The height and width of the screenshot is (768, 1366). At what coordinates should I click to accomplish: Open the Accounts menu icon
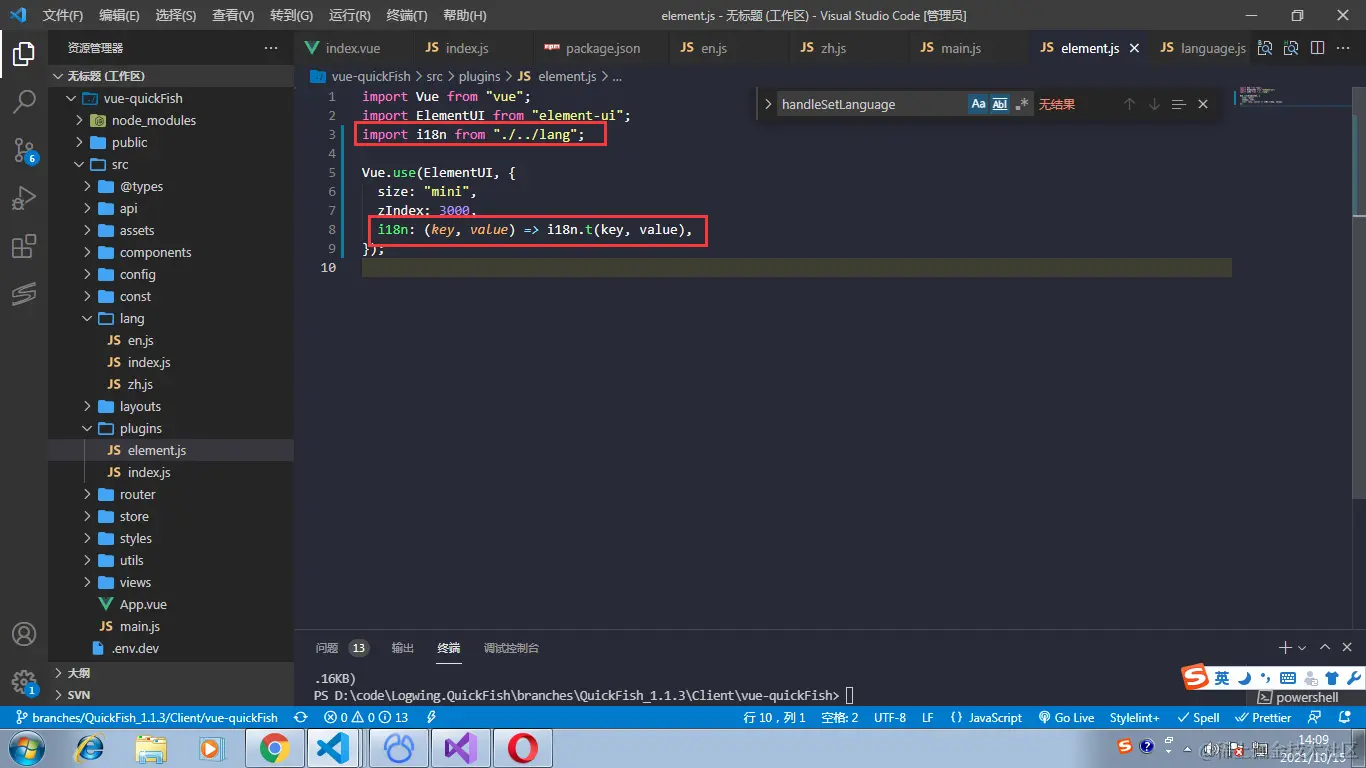coord(24,634)
